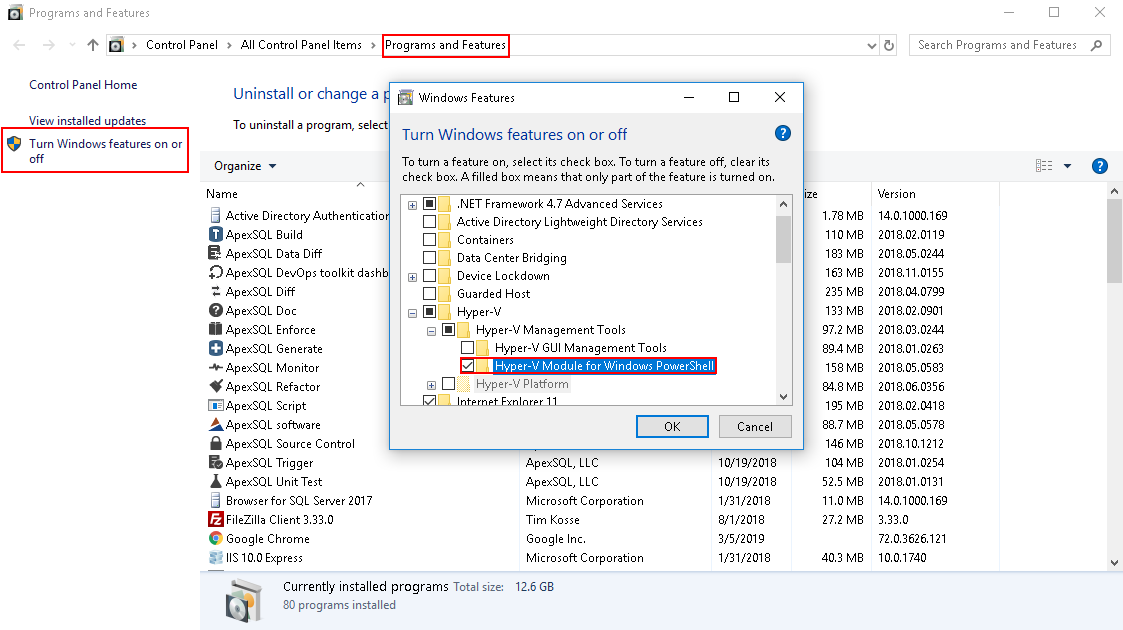Click the refresh icon in address bar
Image resolution: width=1123 pixels, height=630 pixels.
889,45
